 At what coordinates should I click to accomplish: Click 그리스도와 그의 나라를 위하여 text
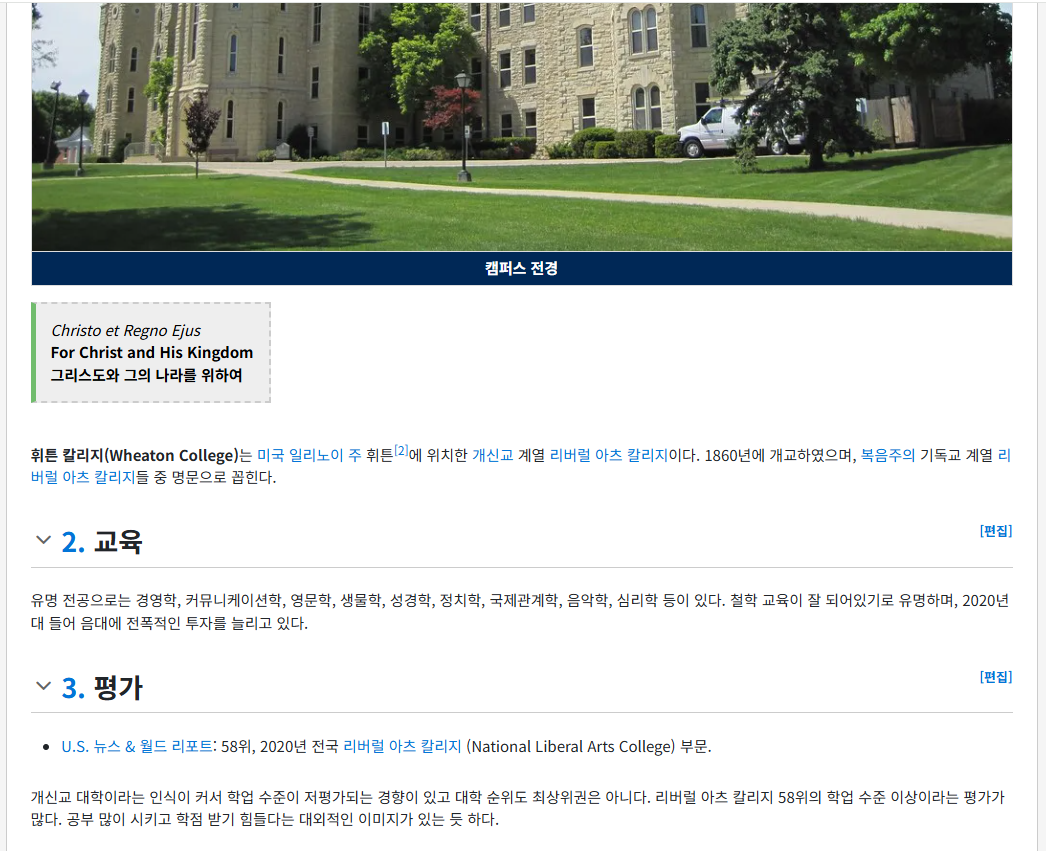pyautogui.click(x=147, y=375)
